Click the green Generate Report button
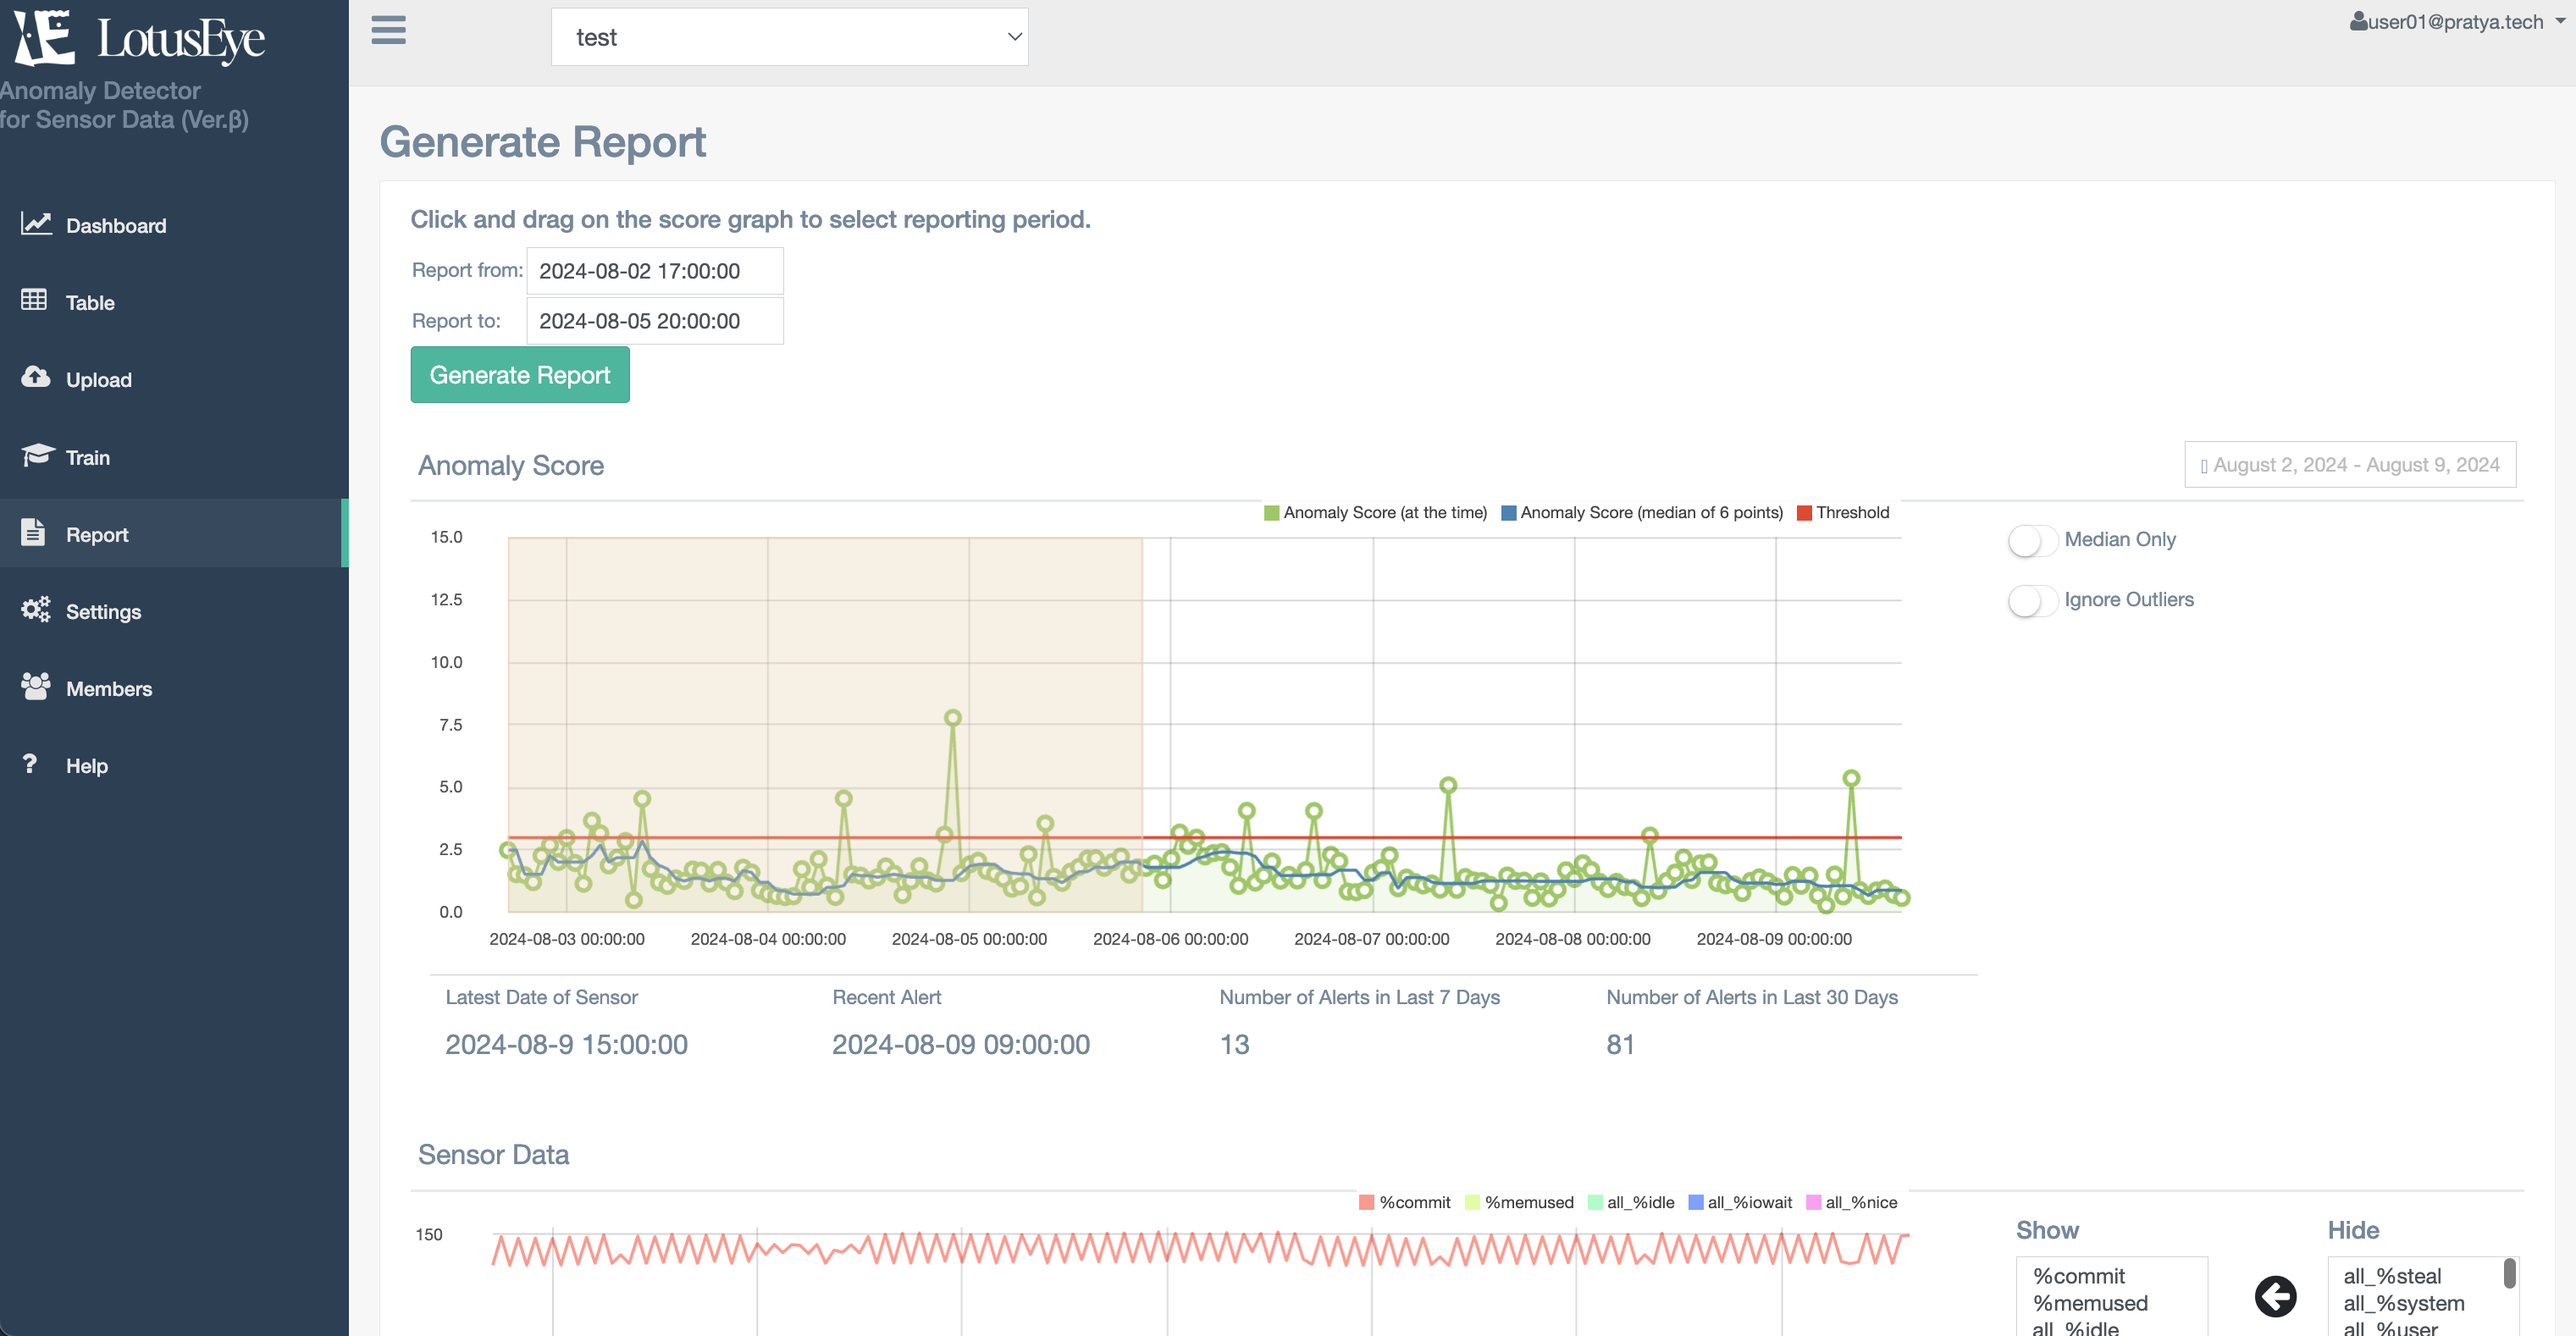This screenshot has height=1336, width=2576. pos(519,375)
